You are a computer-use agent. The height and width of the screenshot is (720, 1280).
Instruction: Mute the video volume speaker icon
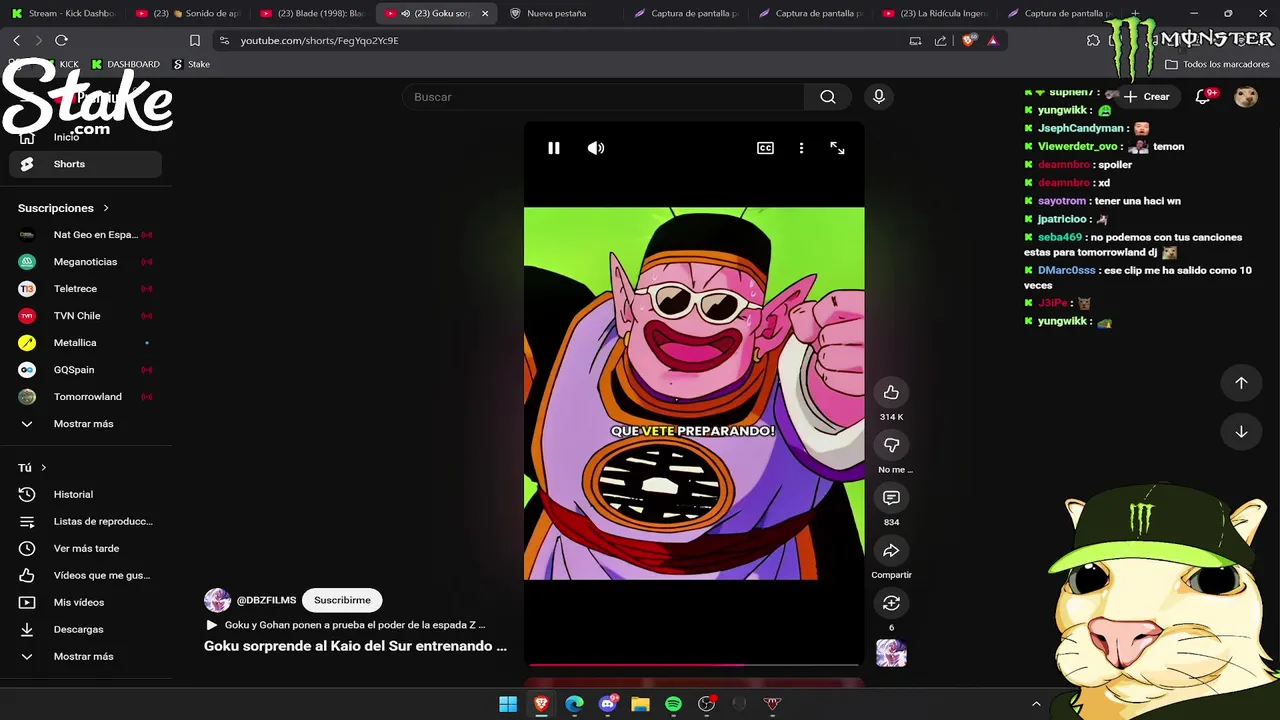596,148
